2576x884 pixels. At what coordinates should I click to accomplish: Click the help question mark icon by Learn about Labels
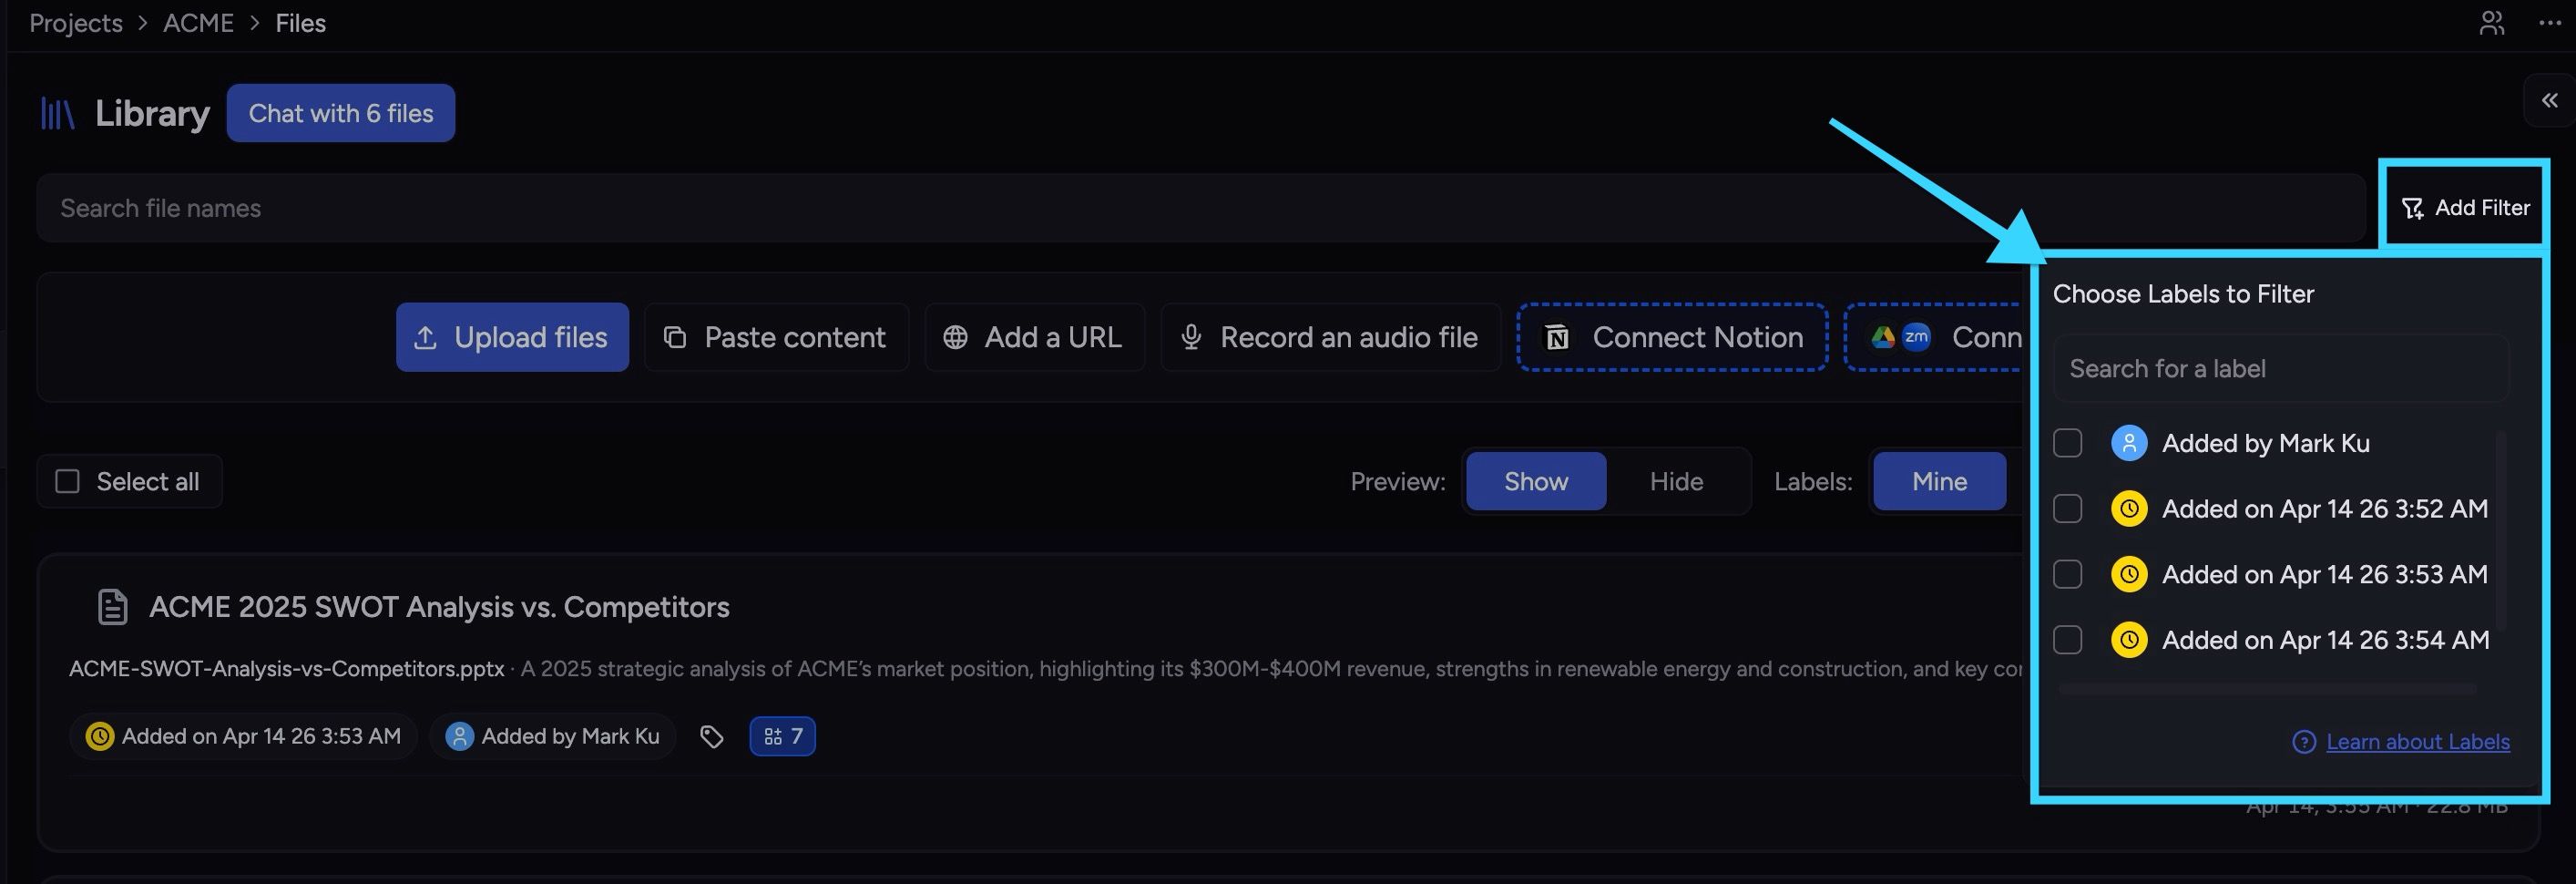2304,742
